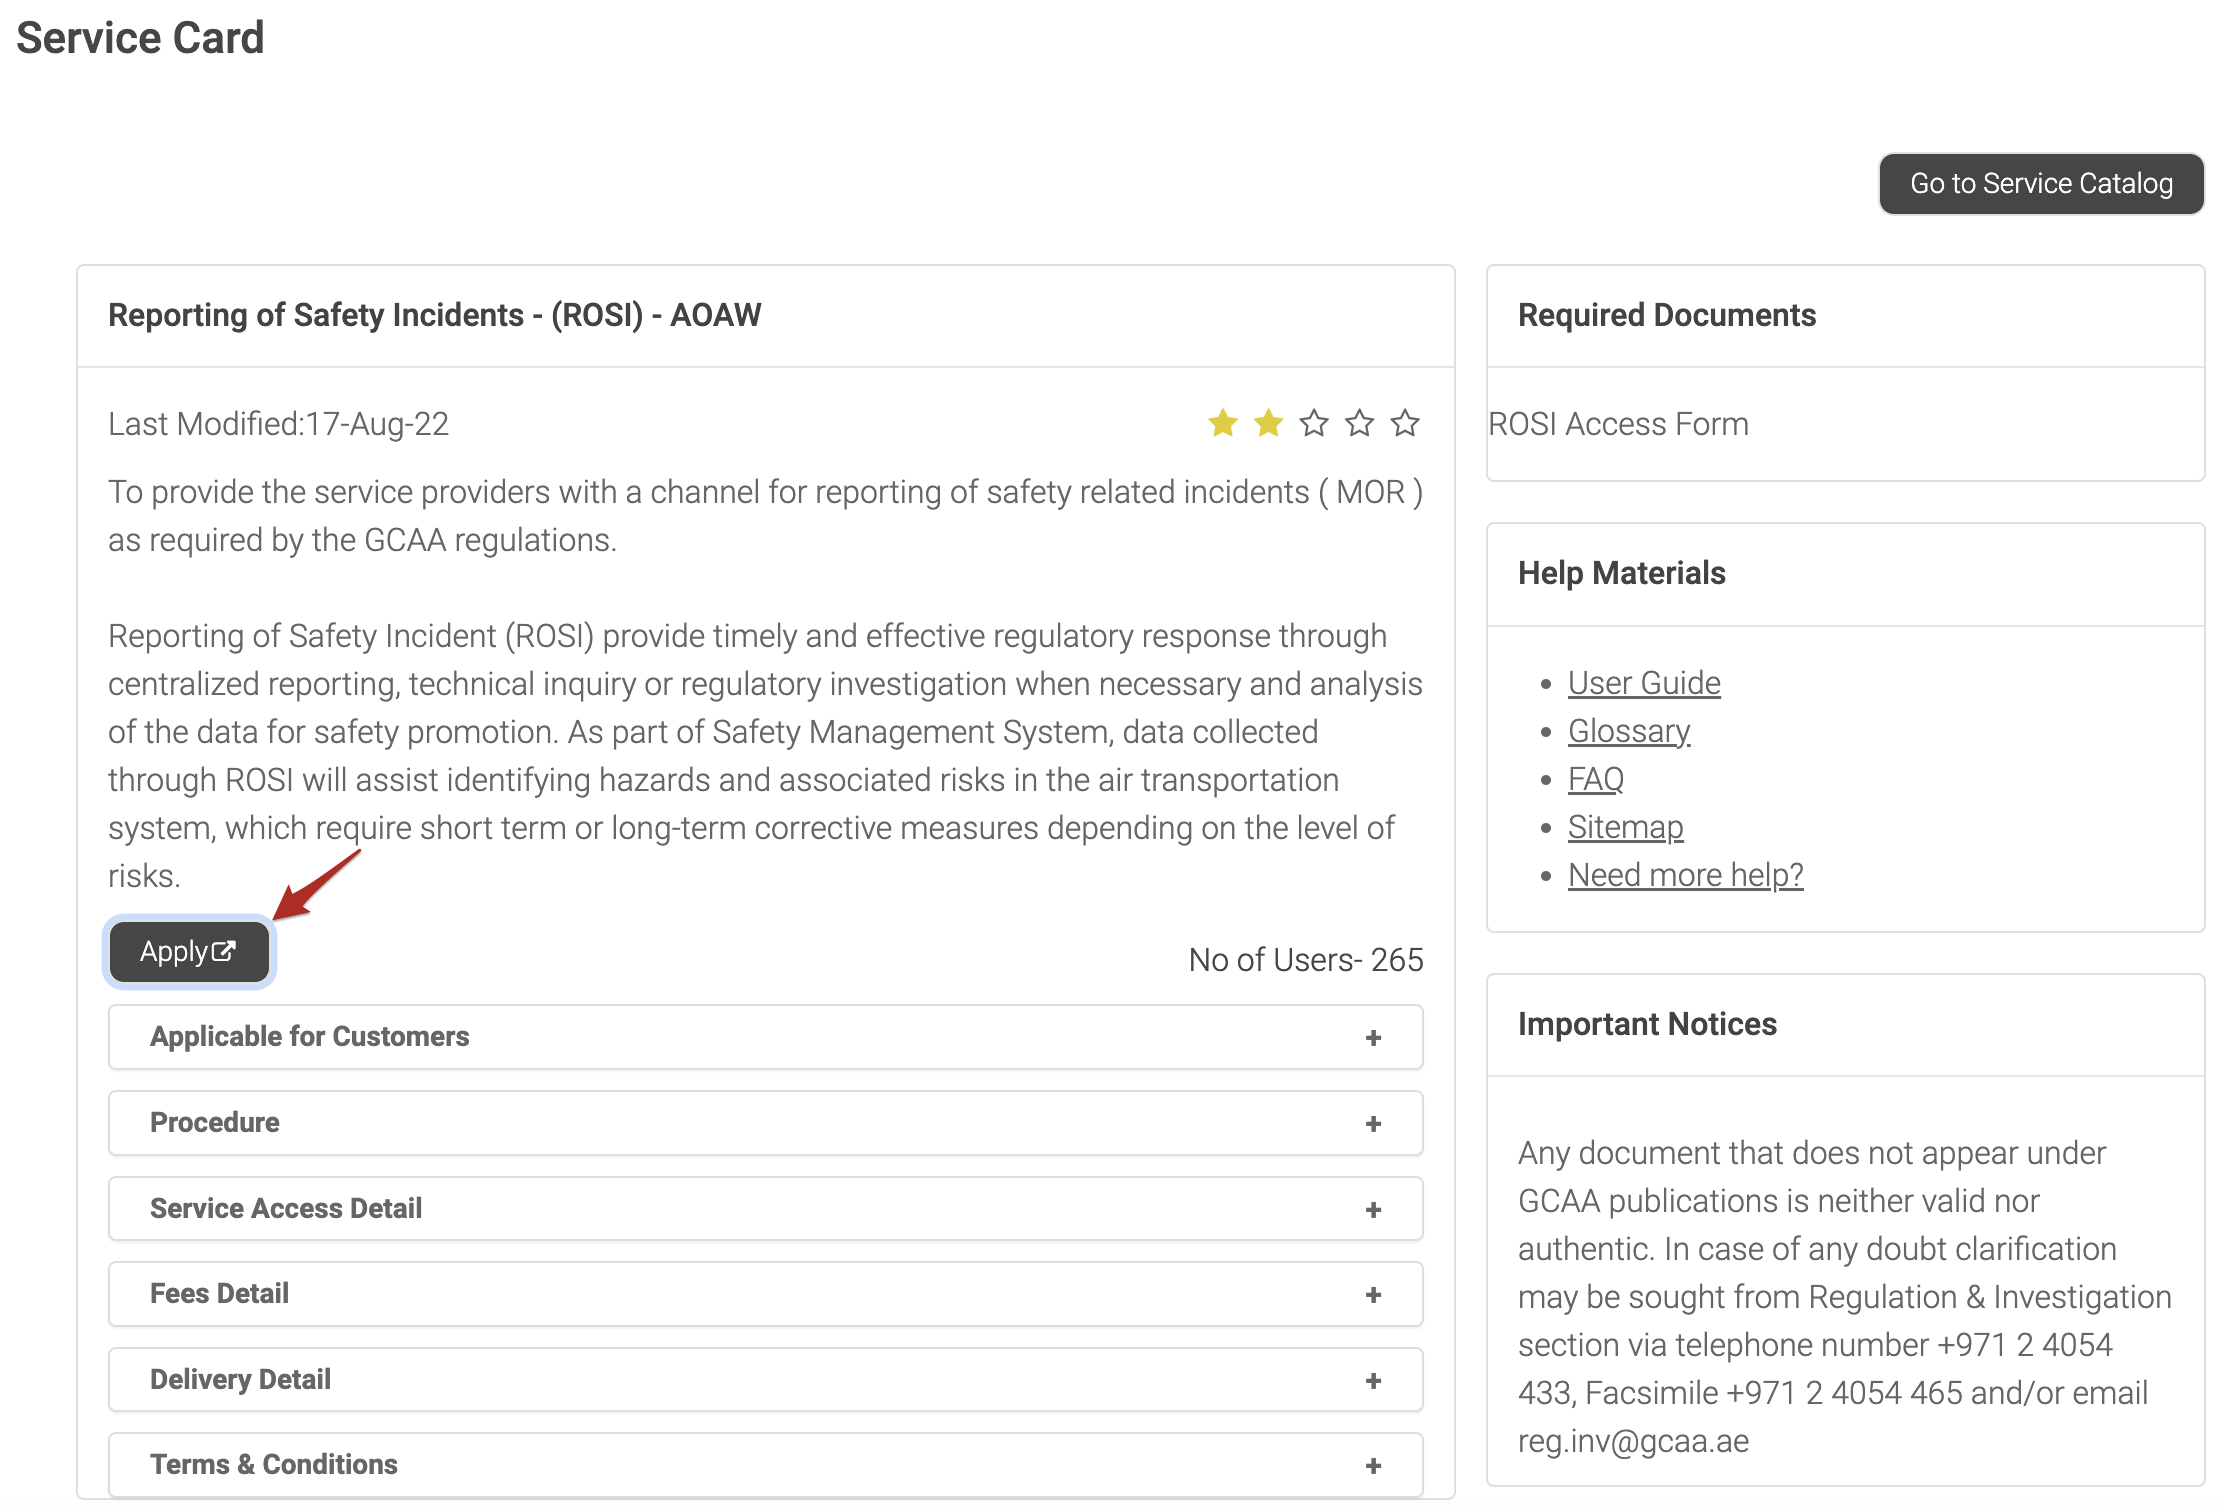The height and width of the screenshot is (1510, 2224).
Task: Expand the Fees Detail section
Action: tap(219, 1293)
